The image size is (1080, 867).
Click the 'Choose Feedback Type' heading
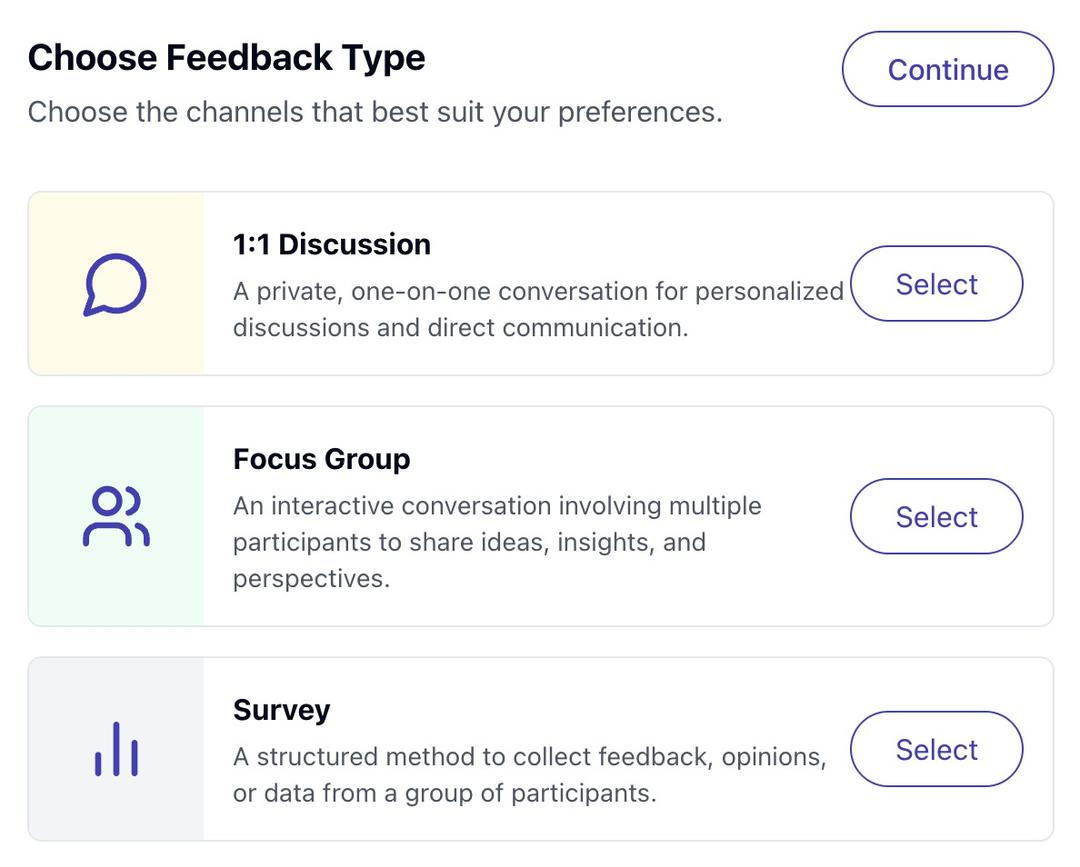(227, 58)
